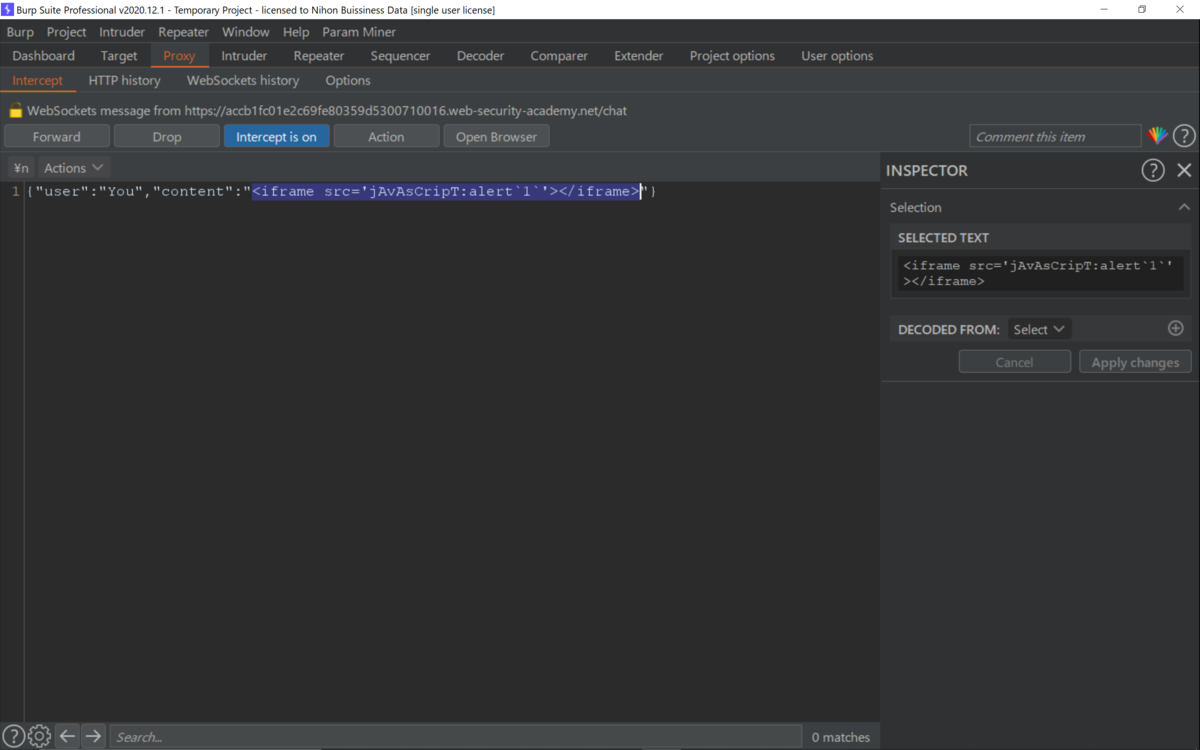Close the Inspector panel
Viewport: 1200px width, 750px height.
[1184, 170]
